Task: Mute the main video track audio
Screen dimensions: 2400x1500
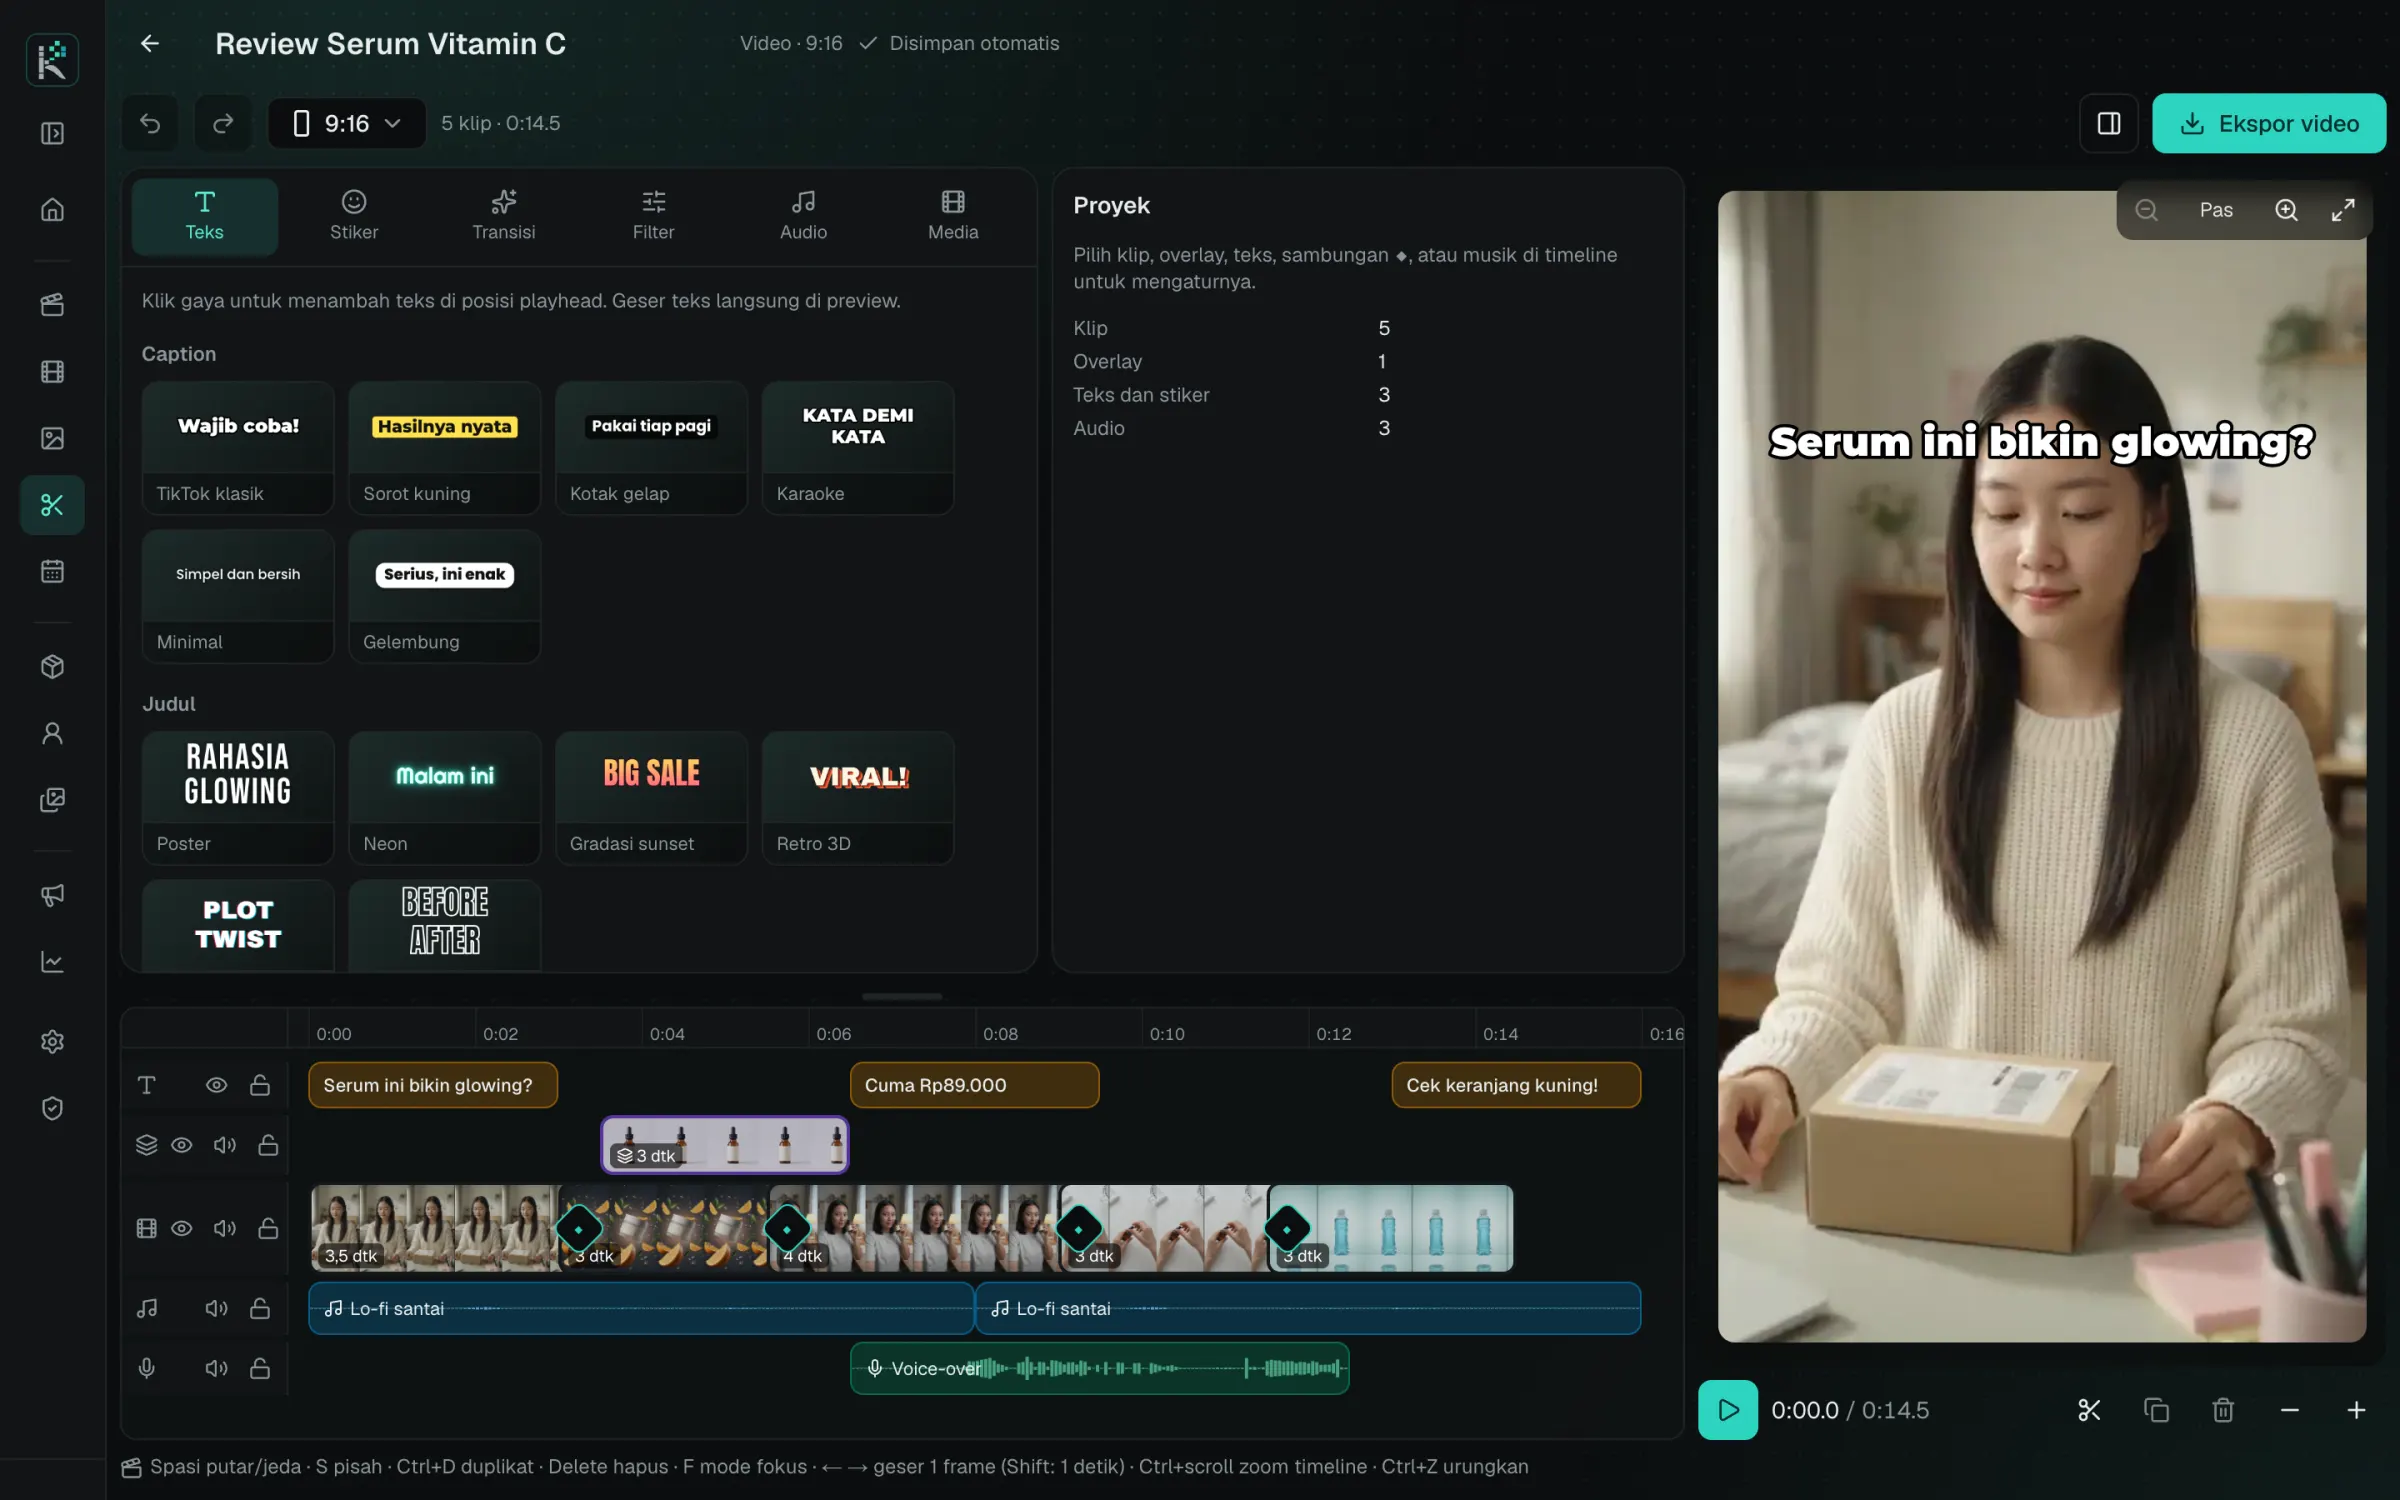Action: coord(225,1228)
